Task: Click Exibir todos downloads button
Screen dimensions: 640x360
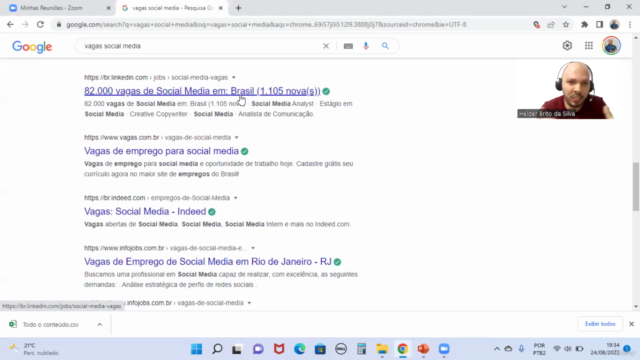Action: tap(600, 324)
